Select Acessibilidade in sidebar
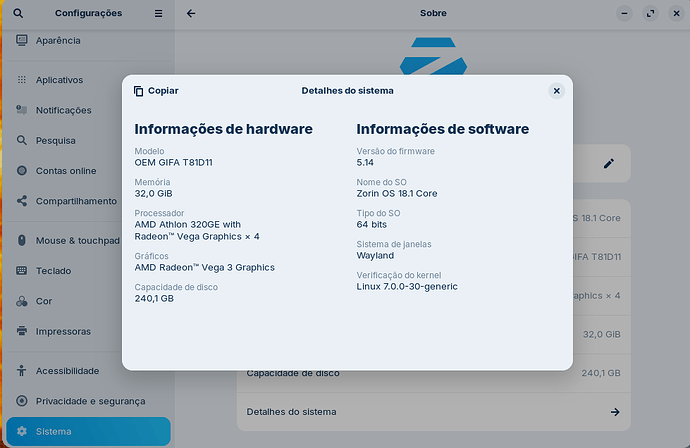The width and height of the screenshot is (690, 448). (88, 371)
